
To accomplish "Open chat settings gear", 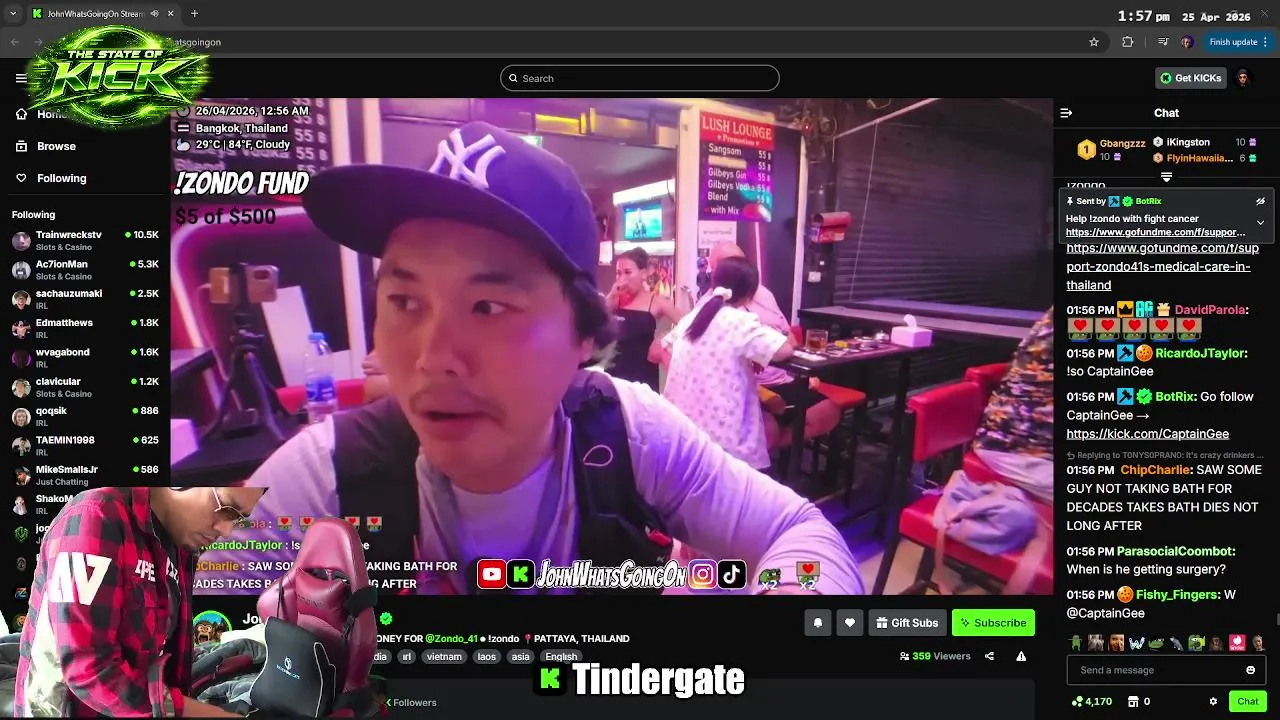I will (x=1213, y=701).
